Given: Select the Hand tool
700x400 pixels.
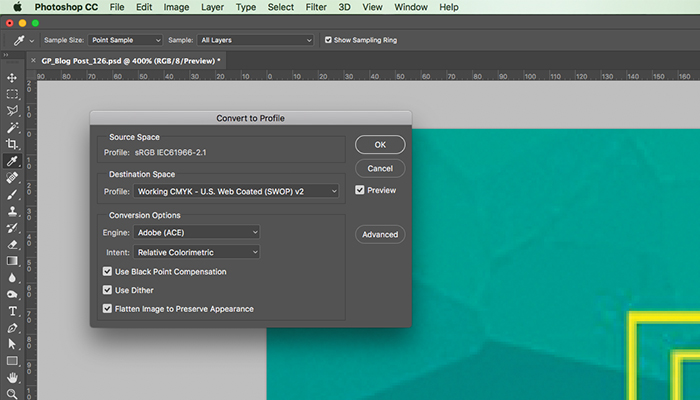Looking at the screenshot, I should (12, 378).
